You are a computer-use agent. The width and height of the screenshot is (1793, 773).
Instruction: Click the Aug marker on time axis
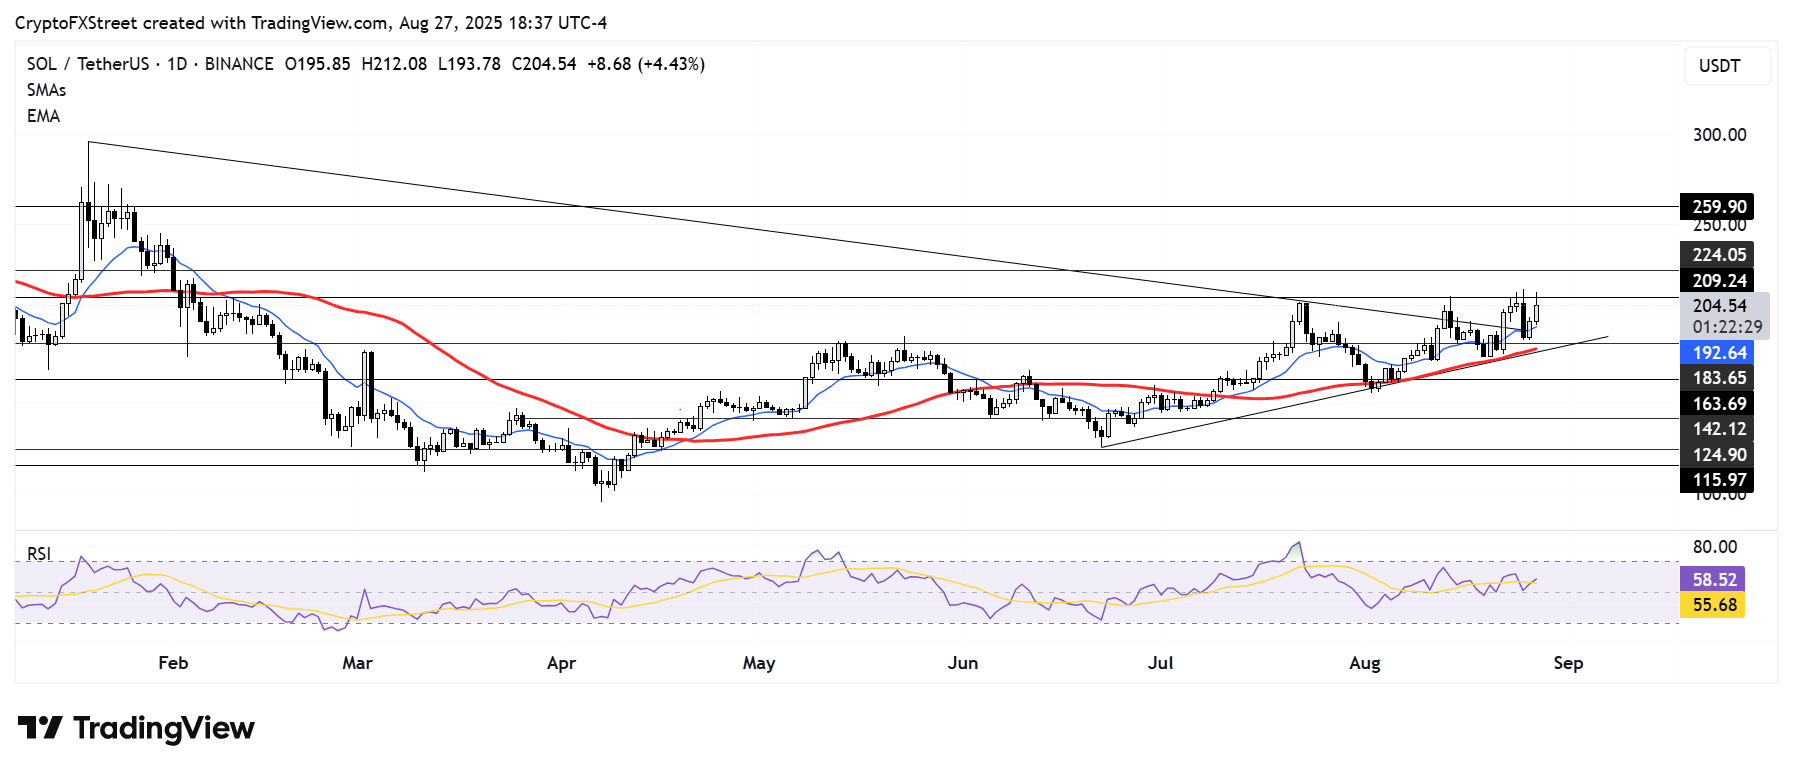point(1364,663)
